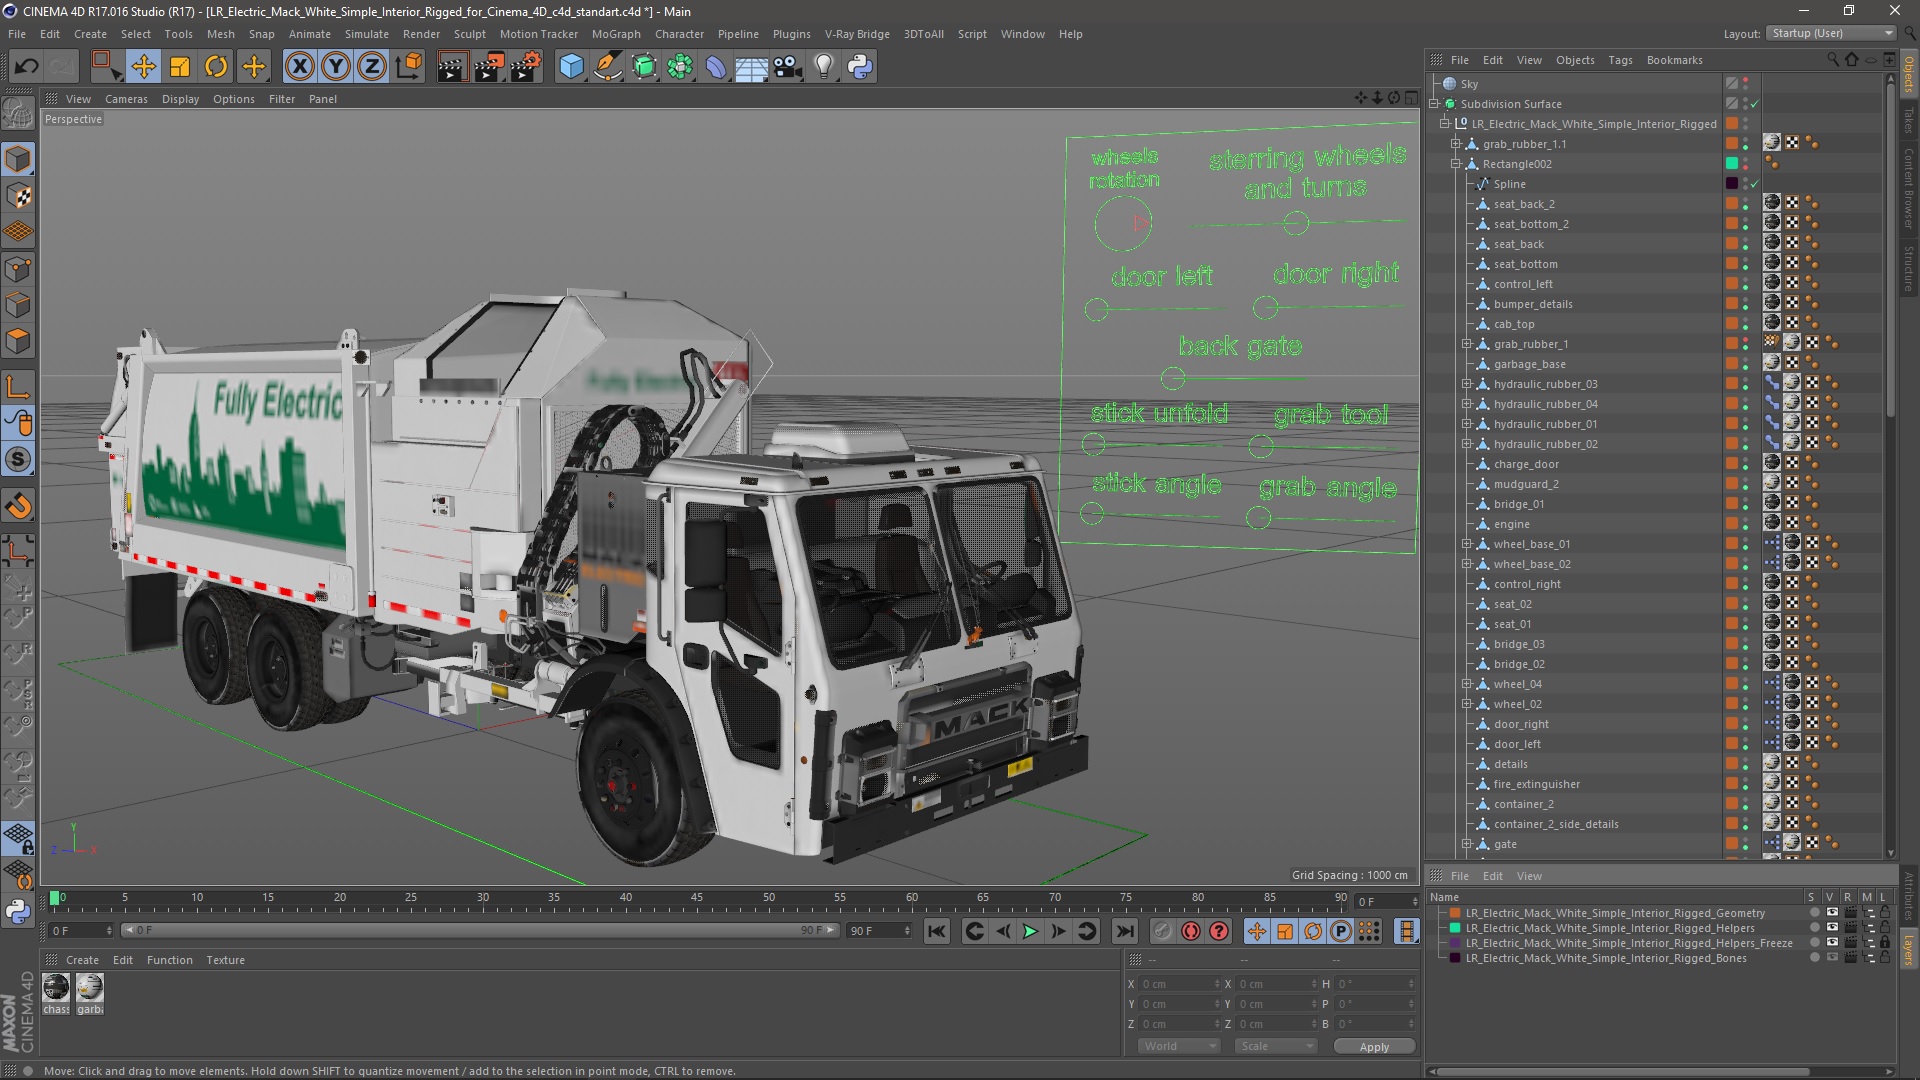
Task: Click the Apply button
Action: 1374,1046
